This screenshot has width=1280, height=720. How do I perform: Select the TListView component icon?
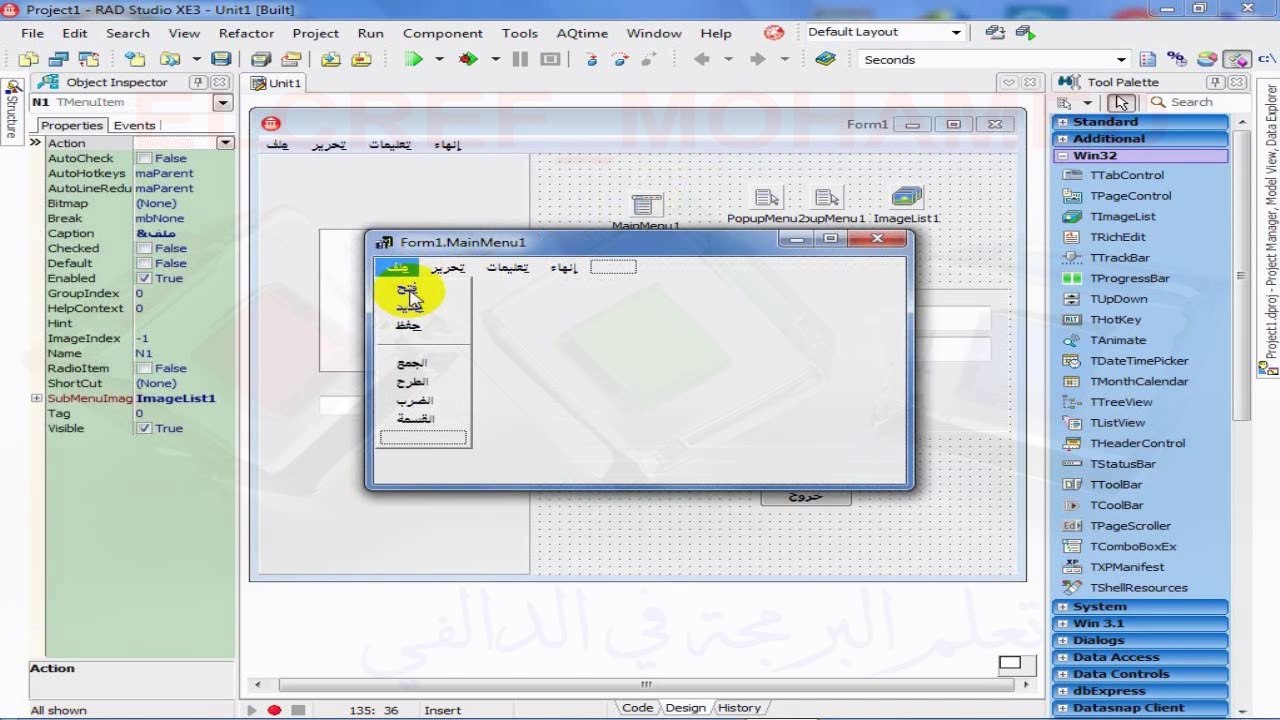pos(1072,423)
